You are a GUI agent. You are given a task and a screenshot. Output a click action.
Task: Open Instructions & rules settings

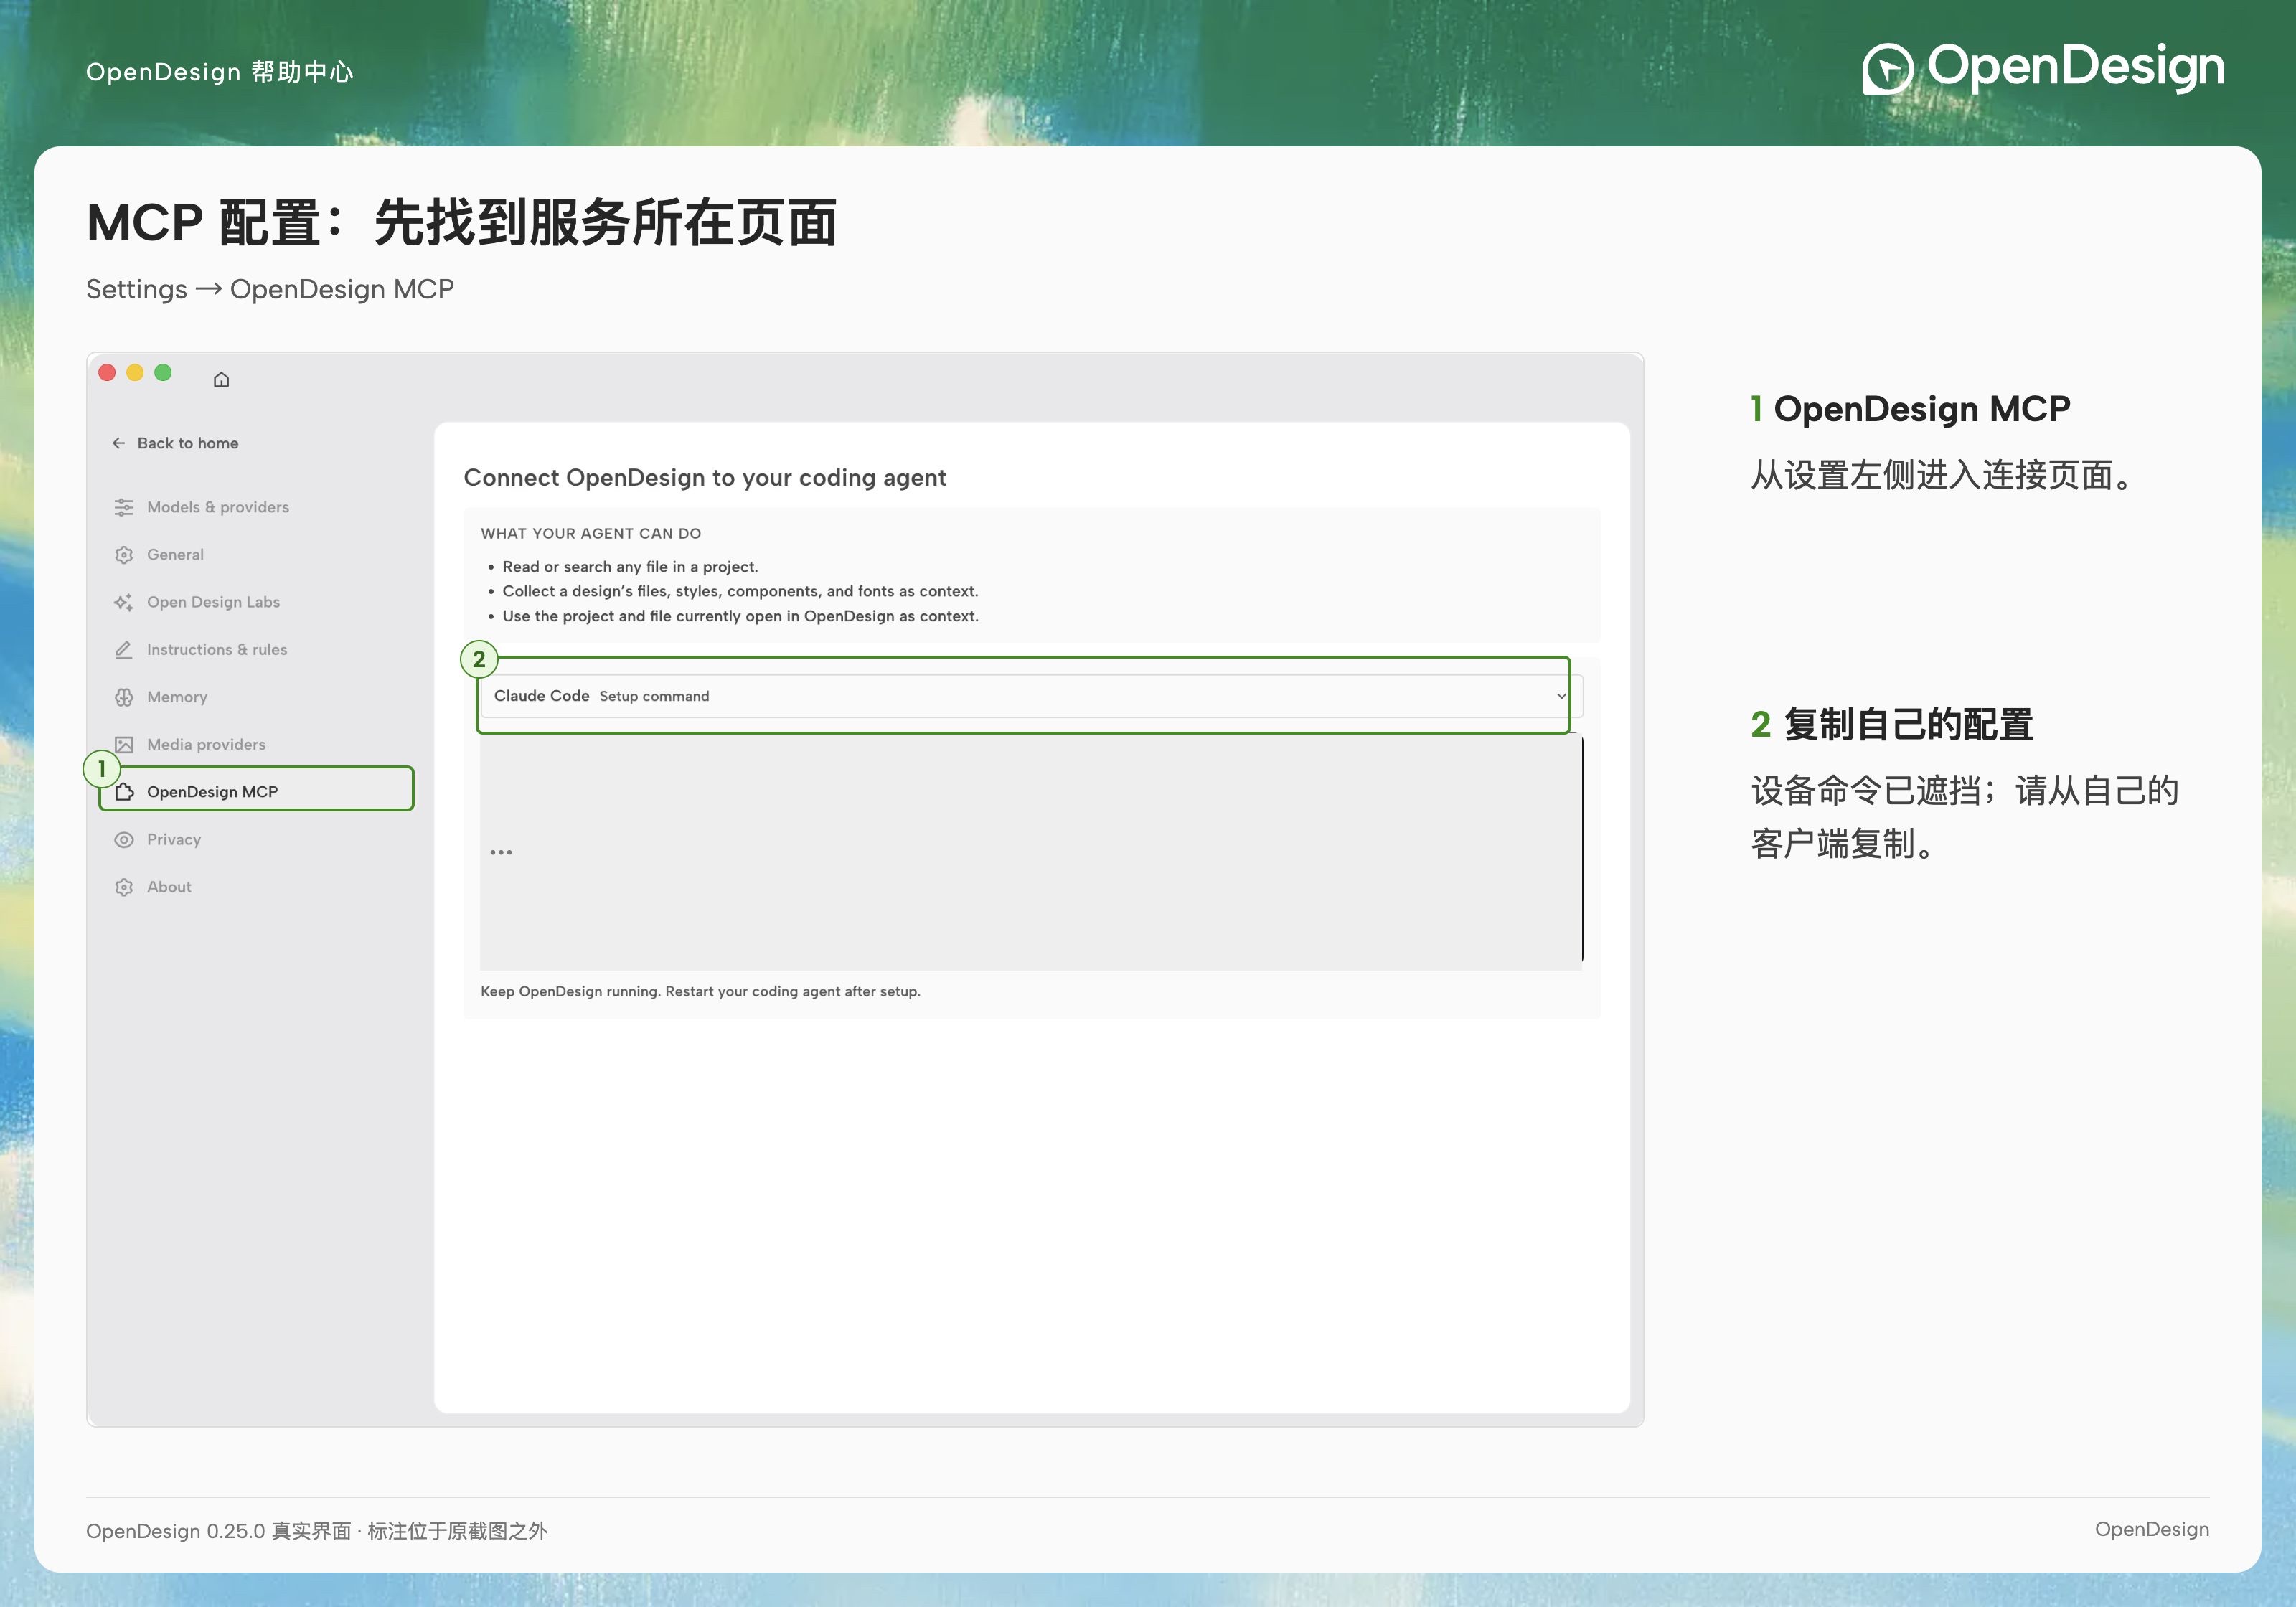pos(217,650)
